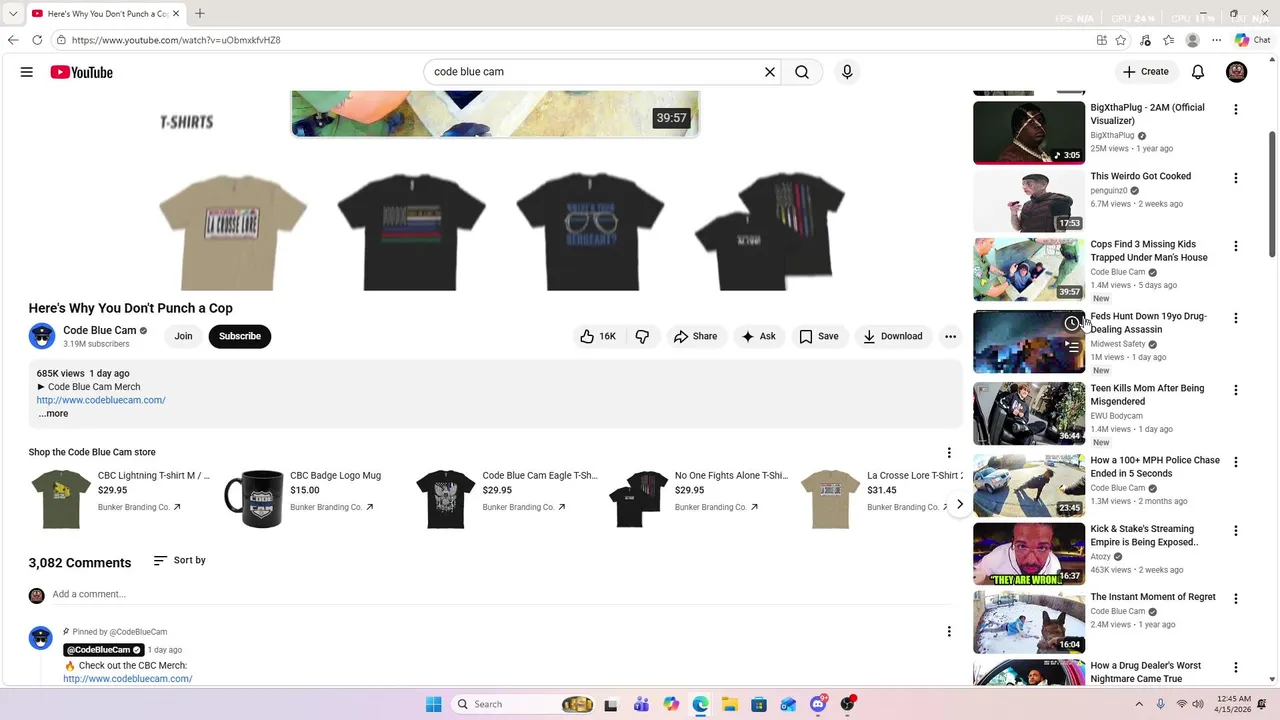Open Code Blue Cam Eagle T-shirt product
This screenshot has width=1280, height=720.
[506, 498]
